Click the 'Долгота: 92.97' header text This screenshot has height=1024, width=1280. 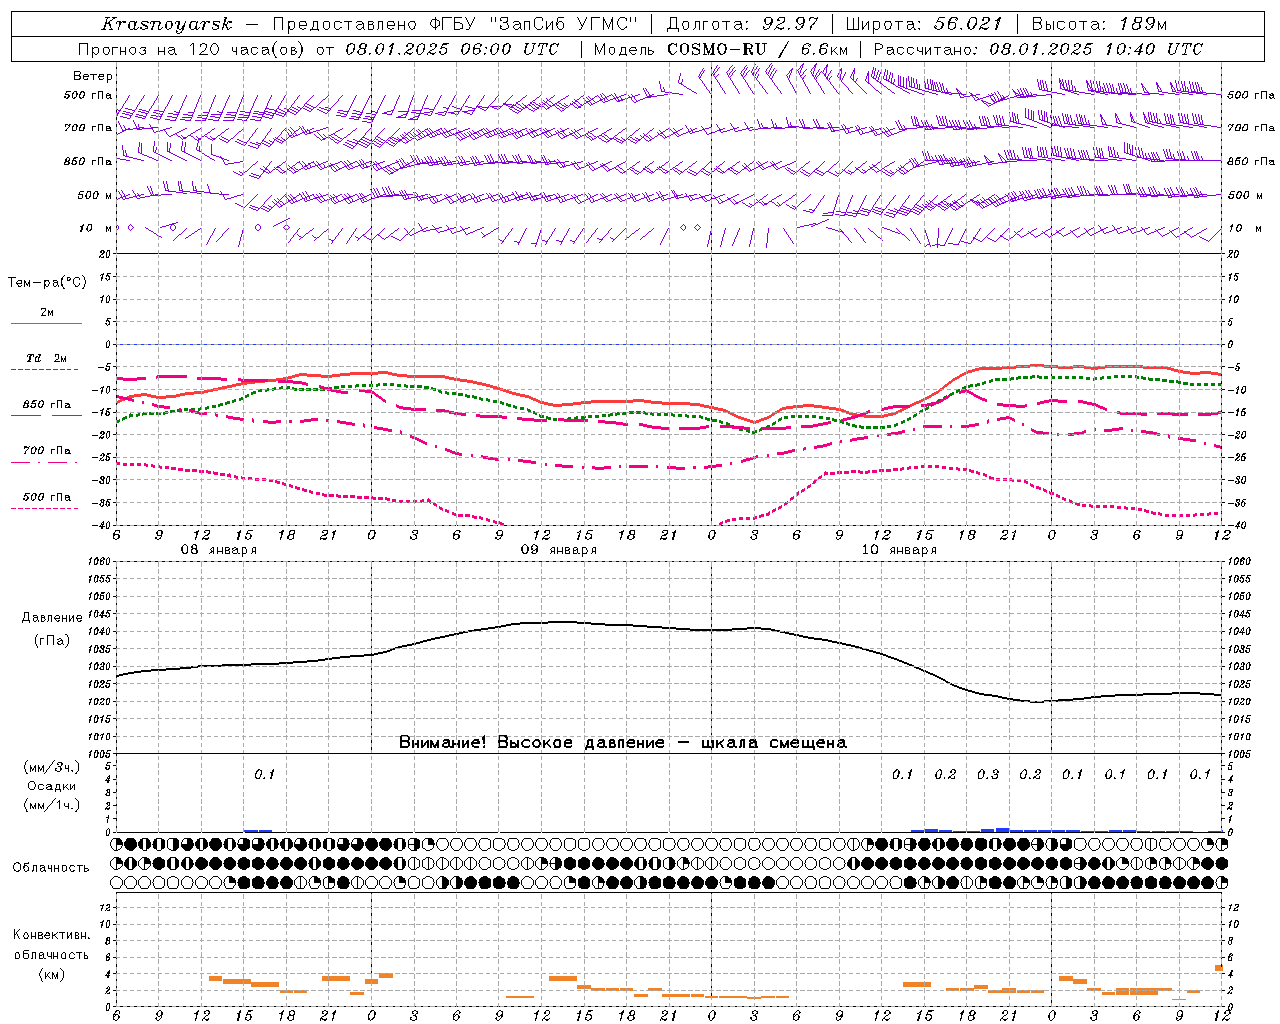[742, 24]
